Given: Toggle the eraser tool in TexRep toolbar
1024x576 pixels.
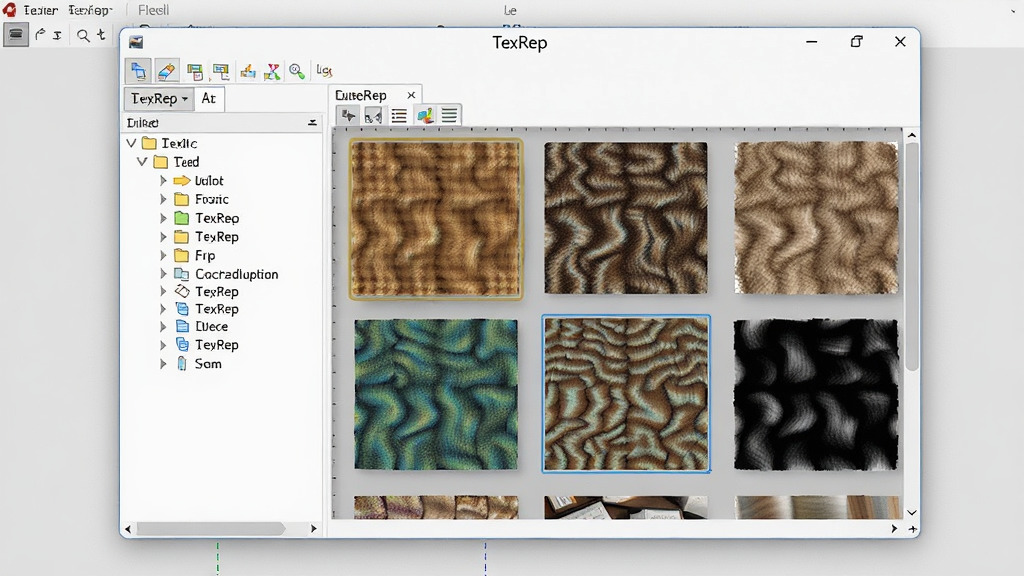Looking at the screenshot, I should coord(167,71).
